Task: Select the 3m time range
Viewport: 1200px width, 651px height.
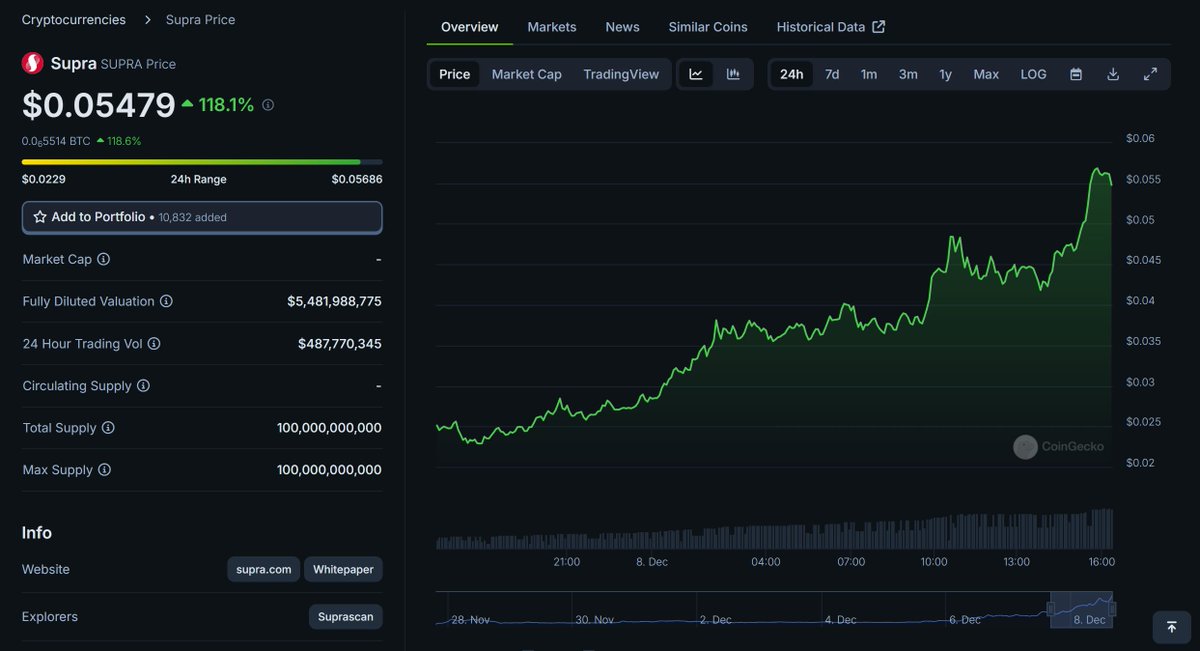Action: [x=908, y=74]
